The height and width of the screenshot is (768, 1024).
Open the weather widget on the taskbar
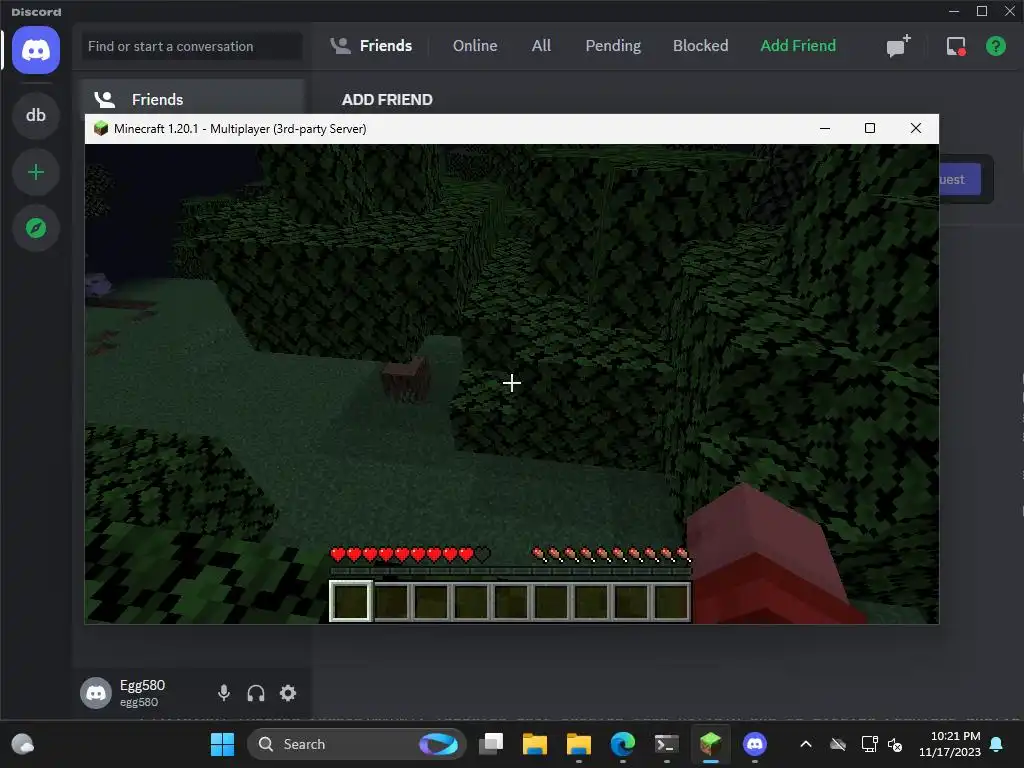(23, 744)
